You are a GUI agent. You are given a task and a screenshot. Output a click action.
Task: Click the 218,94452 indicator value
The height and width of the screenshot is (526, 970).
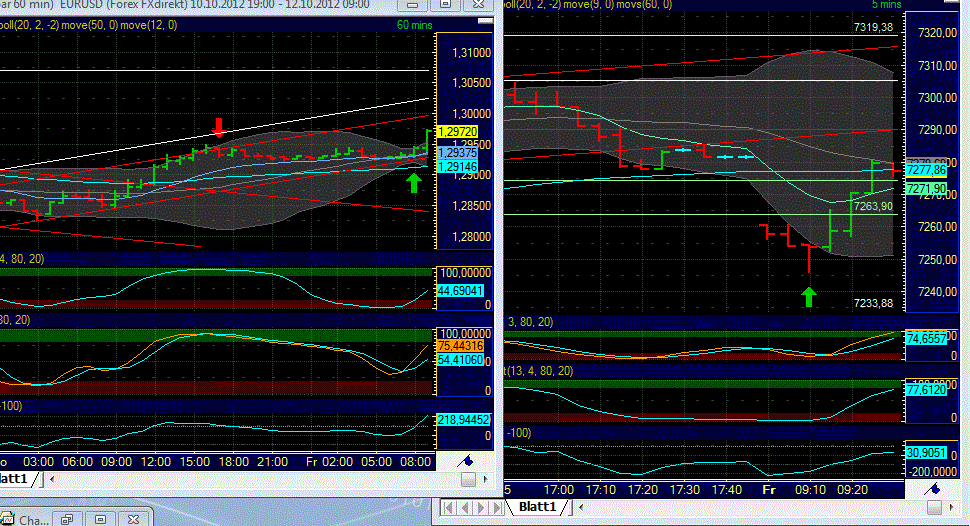463,420
